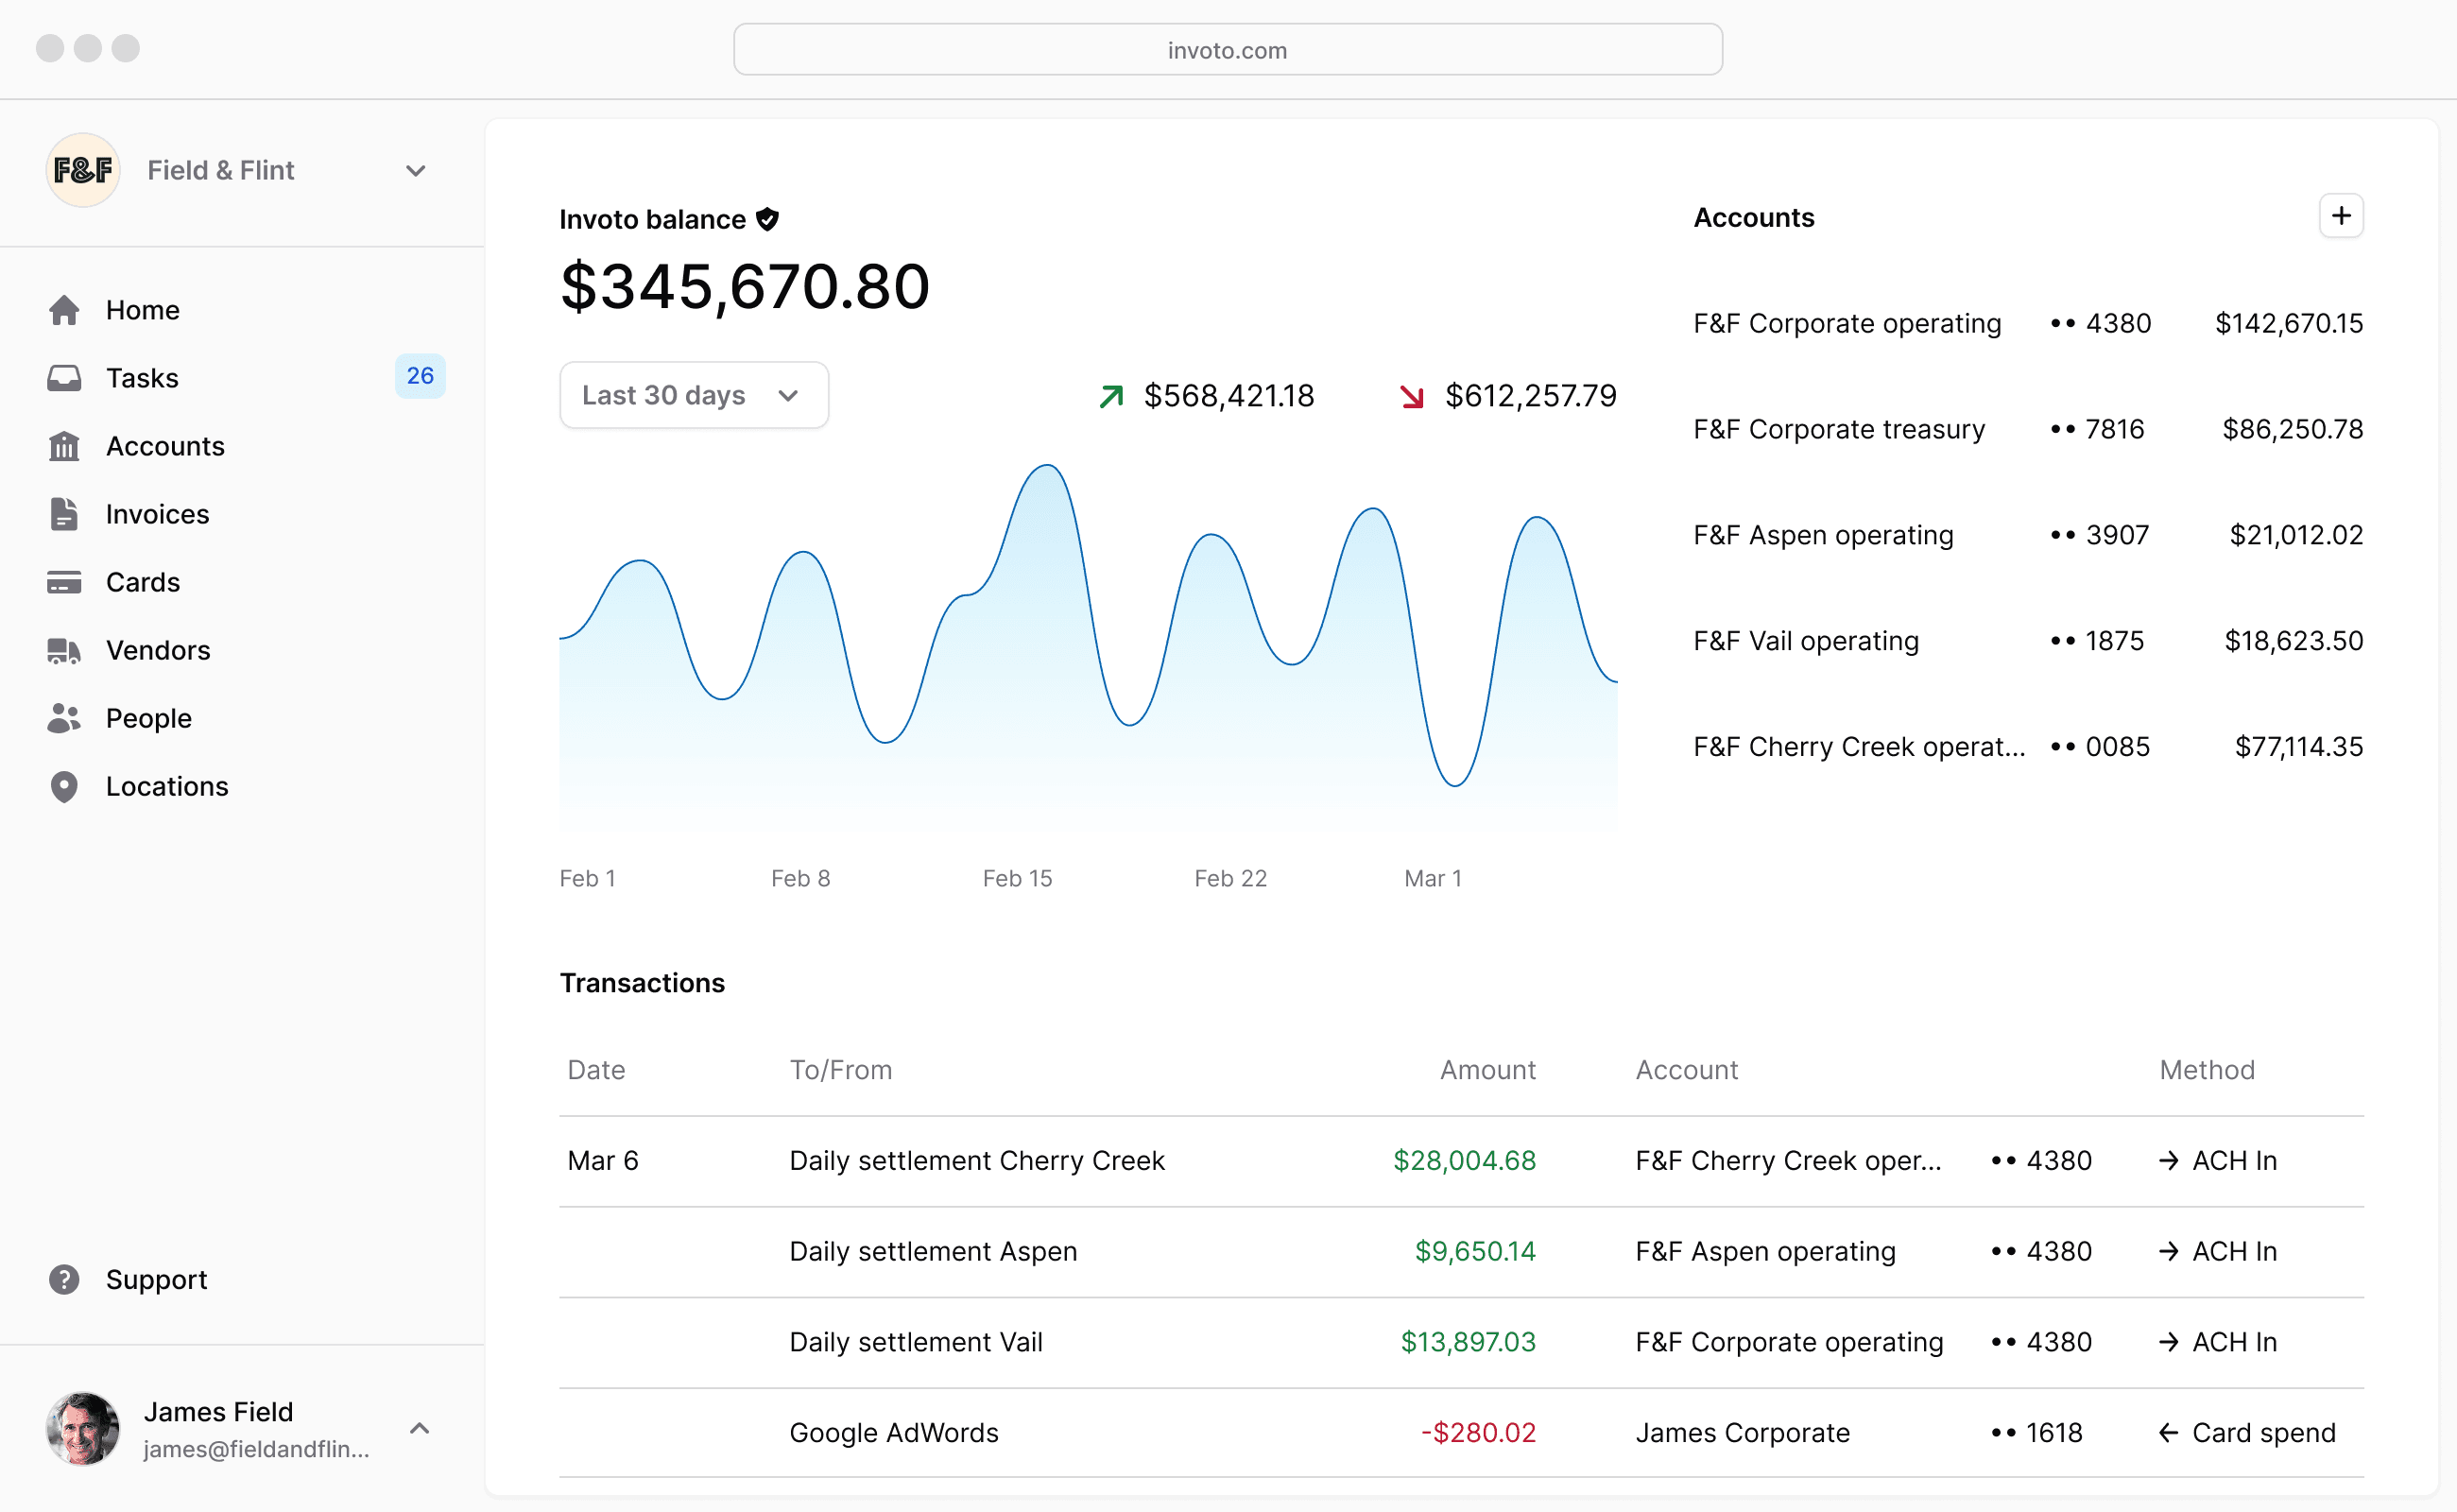Click the invoto.com address bar
Viewport: 2457px width, 1512px height.
coord(1227,49)
